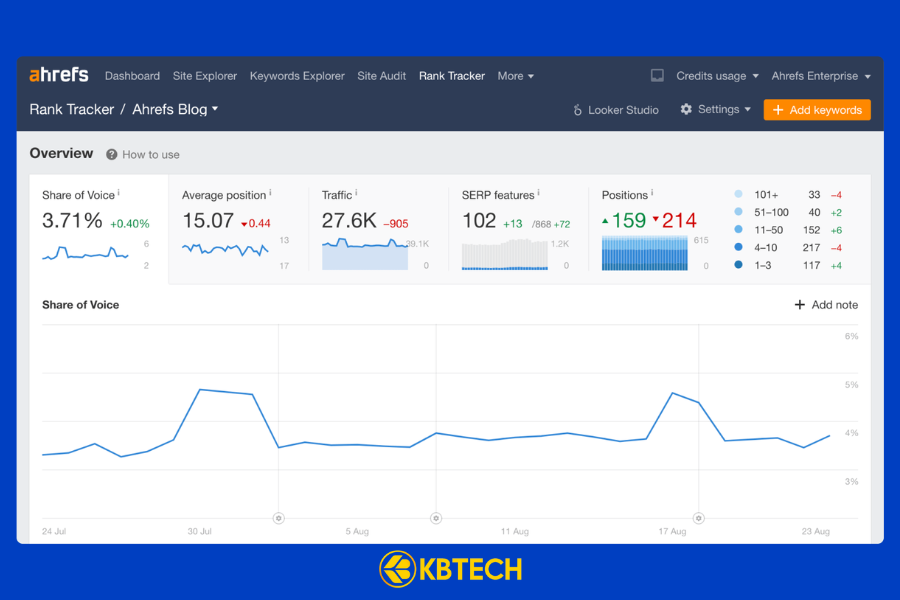Click the ahrefs logo

59,75
